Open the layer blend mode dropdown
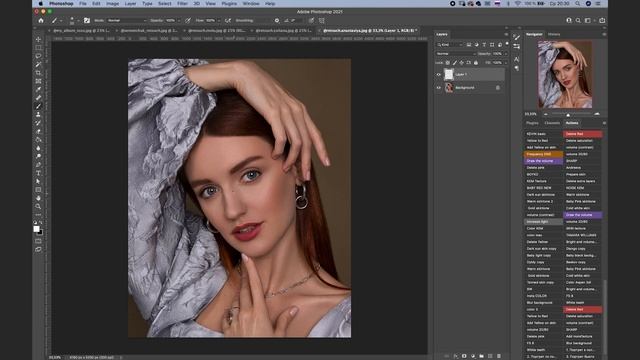The image size is (640, 360). (456, 54)
